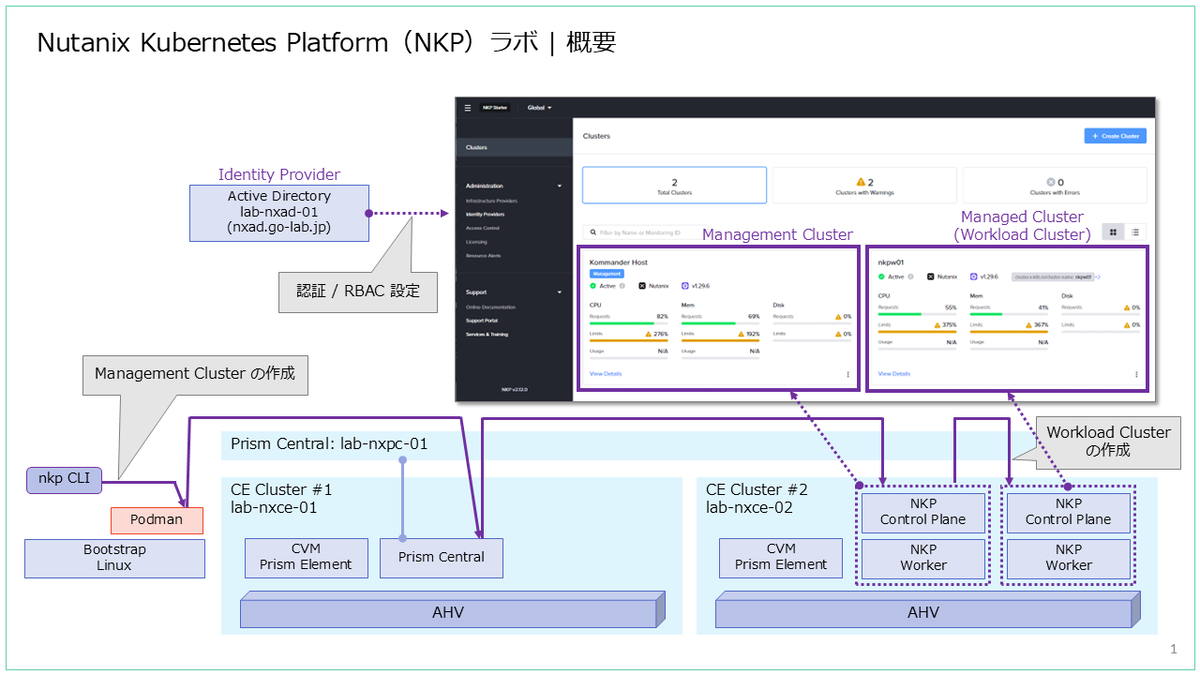Click error icon in Clusters with Errors
Screen dimensions: 1200x675
click(1050, 182)
